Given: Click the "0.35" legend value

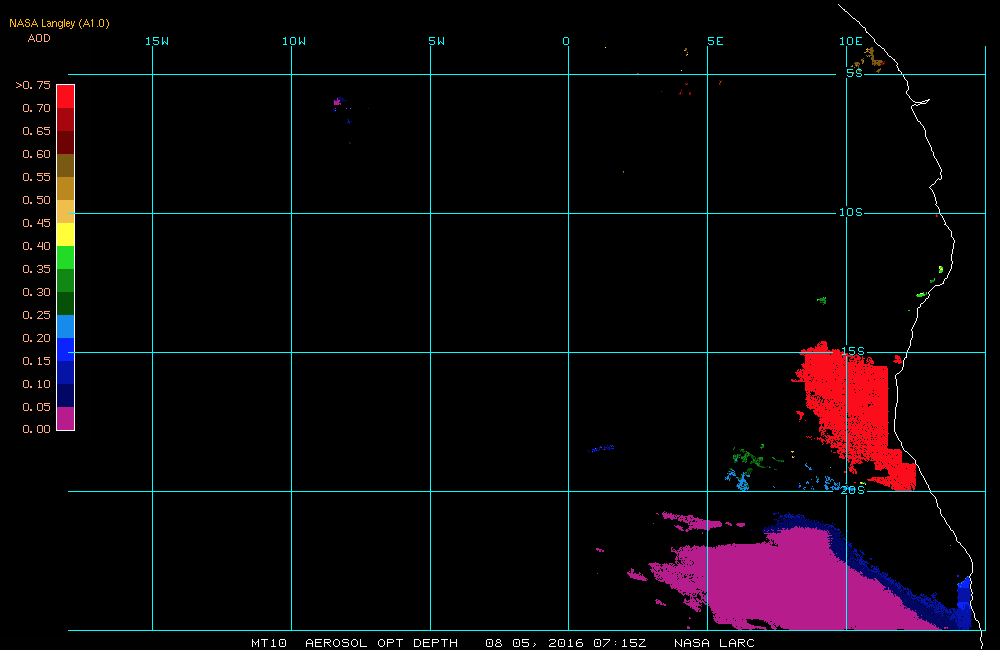Looking at the screenshot, I should [x=36, y=269].
